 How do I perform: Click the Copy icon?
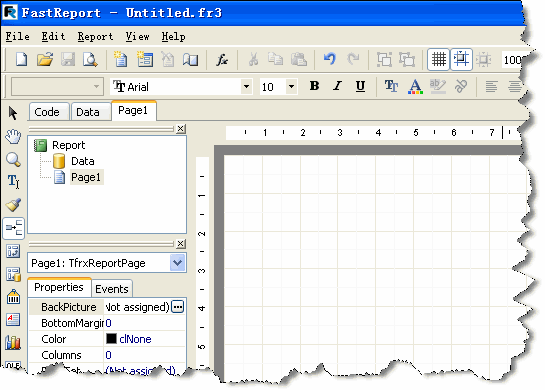275,59
